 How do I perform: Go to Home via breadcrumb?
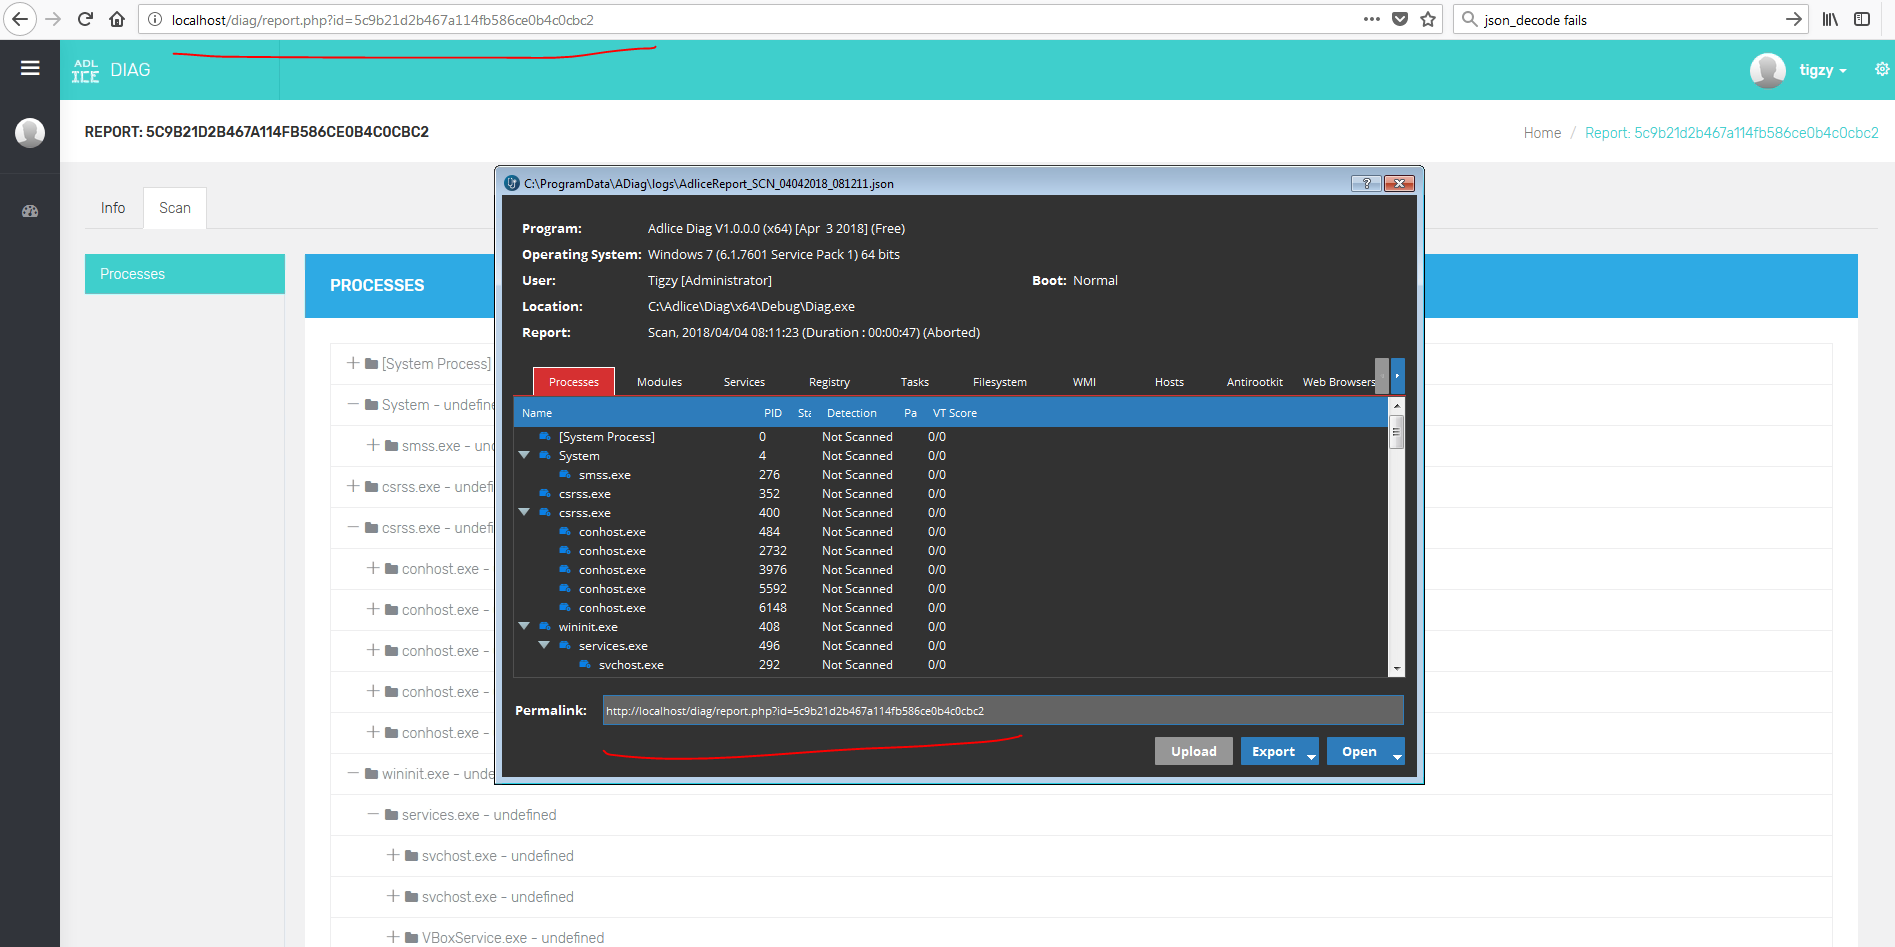[1542, 133]
